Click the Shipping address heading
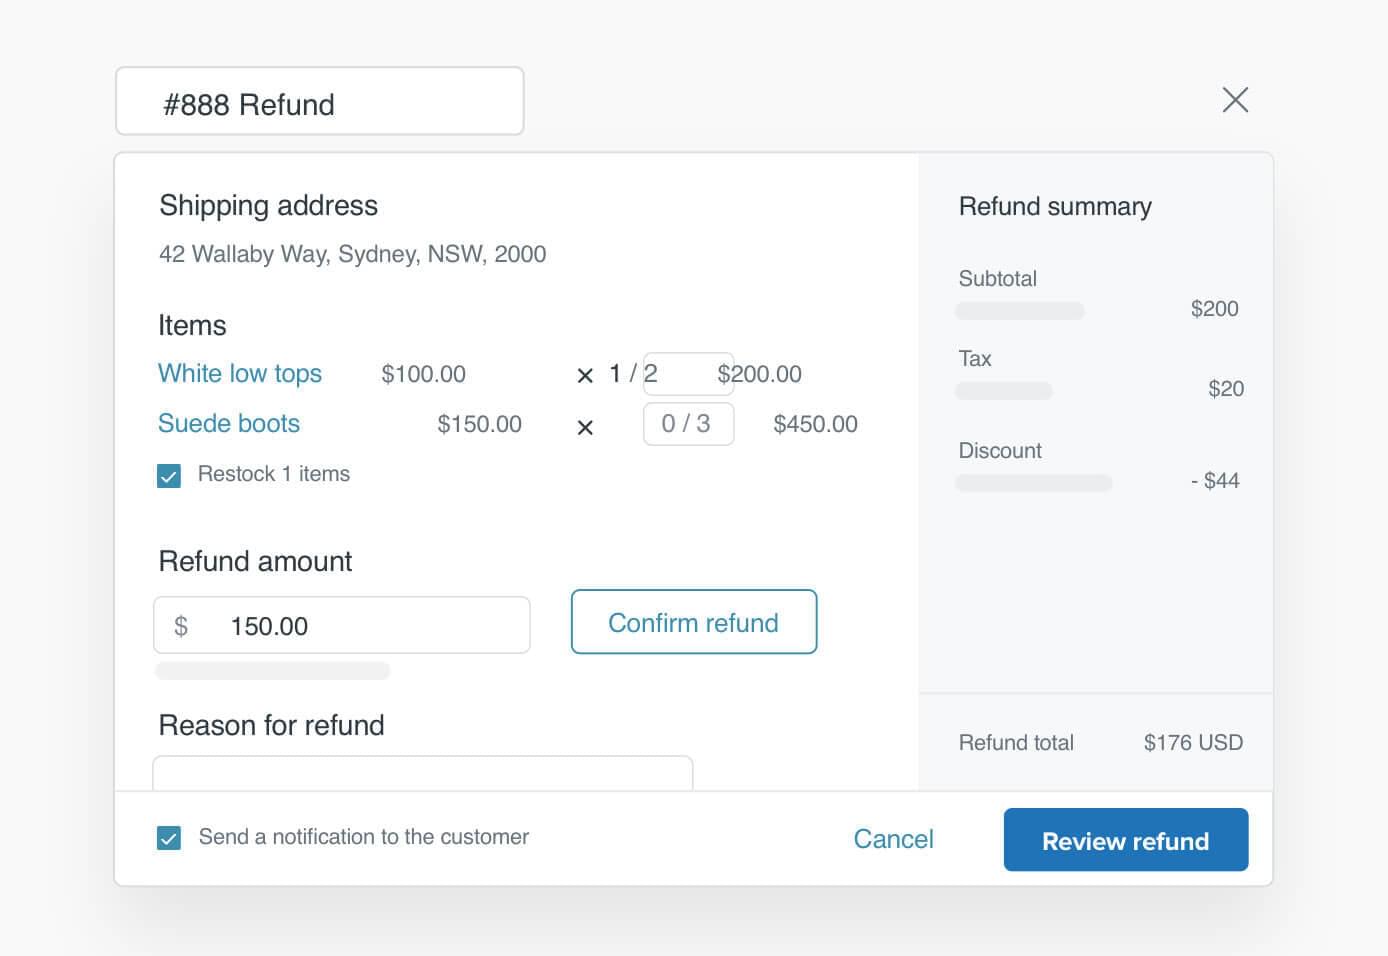This screenshot has width=1388, height=956. [x=269, y=206]
